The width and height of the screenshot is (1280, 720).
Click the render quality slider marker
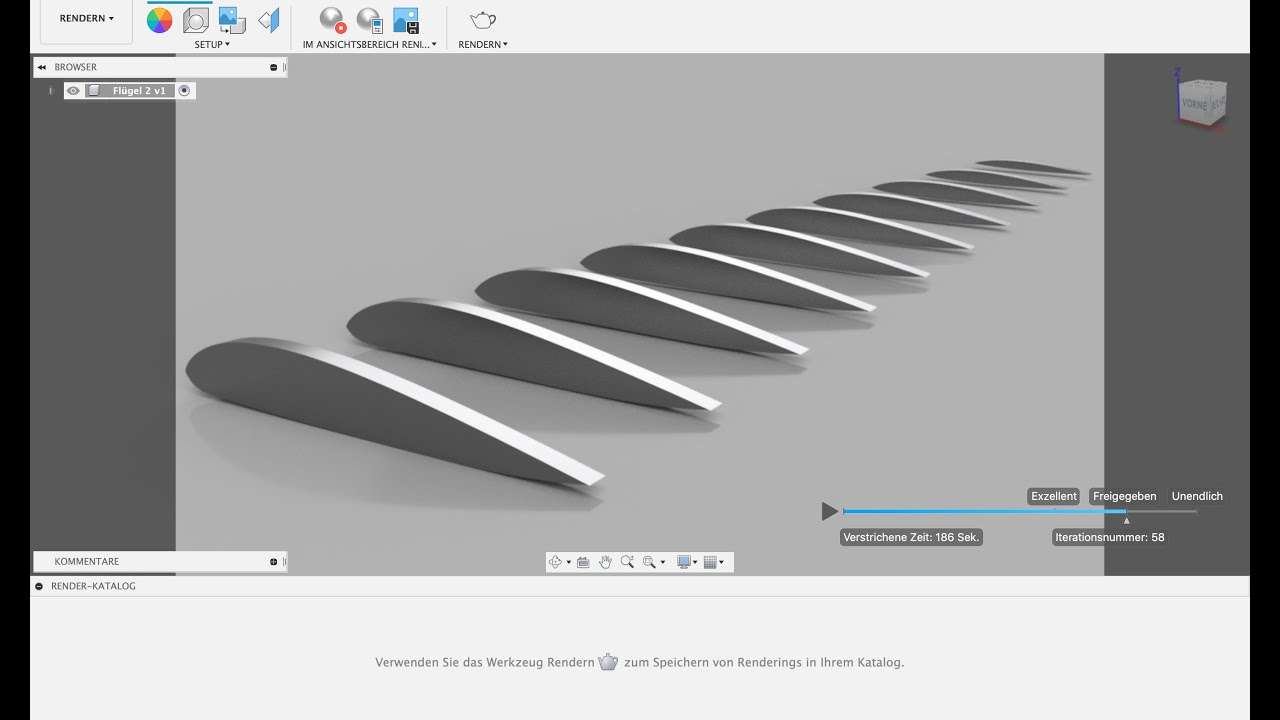(x=1126, y=520)
